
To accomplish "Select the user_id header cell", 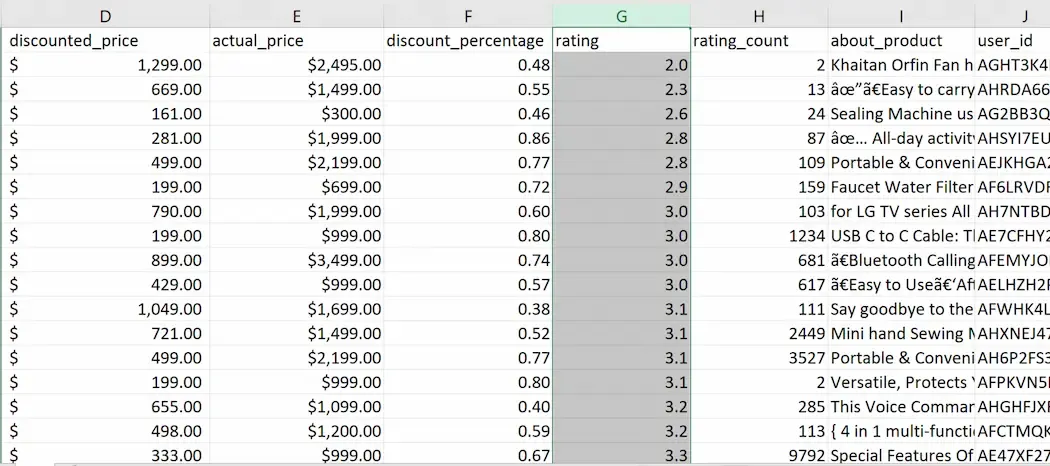I will [x=1012, y=41].
